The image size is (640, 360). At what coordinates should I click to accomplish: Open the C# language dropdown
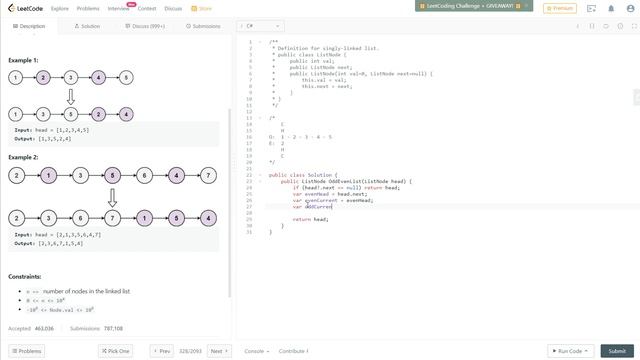coord(260,26)
